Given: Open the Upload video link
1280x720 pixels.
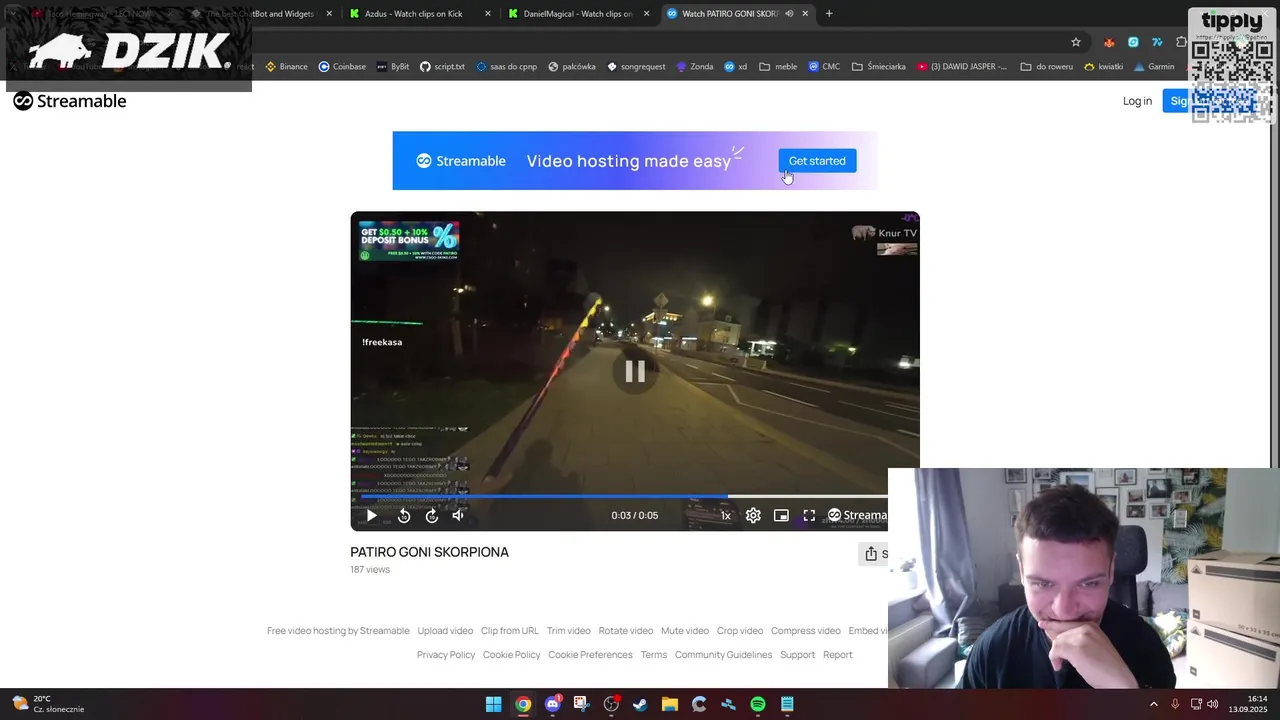Looking at the screenshot, I should point(445,631).
